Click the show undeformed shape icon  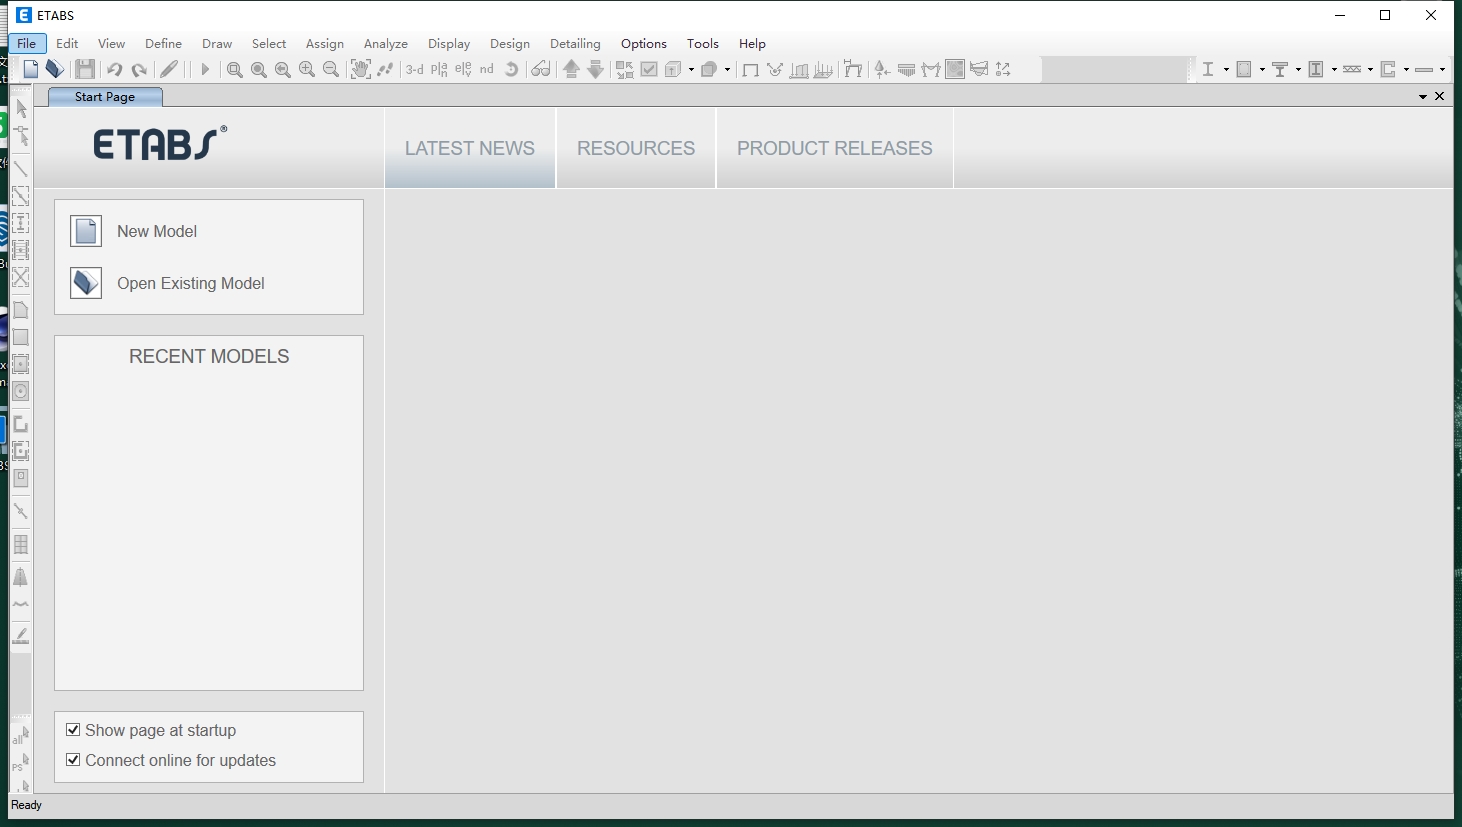coord(750,69)
